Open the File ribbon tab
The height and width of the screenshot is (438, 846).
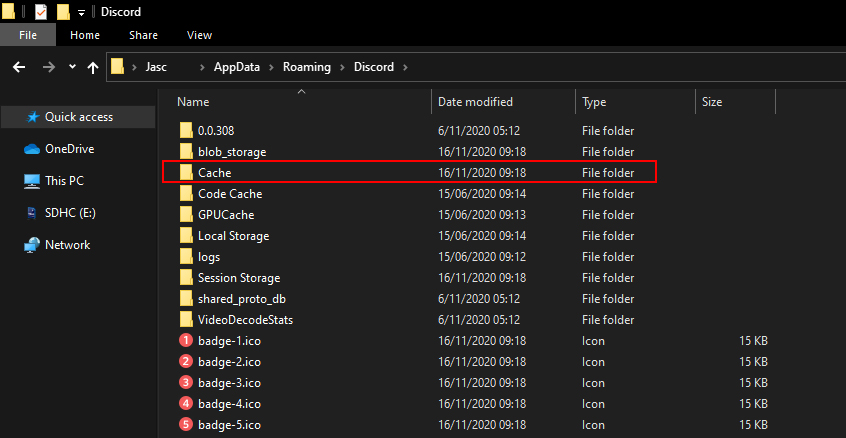(28, 35)
